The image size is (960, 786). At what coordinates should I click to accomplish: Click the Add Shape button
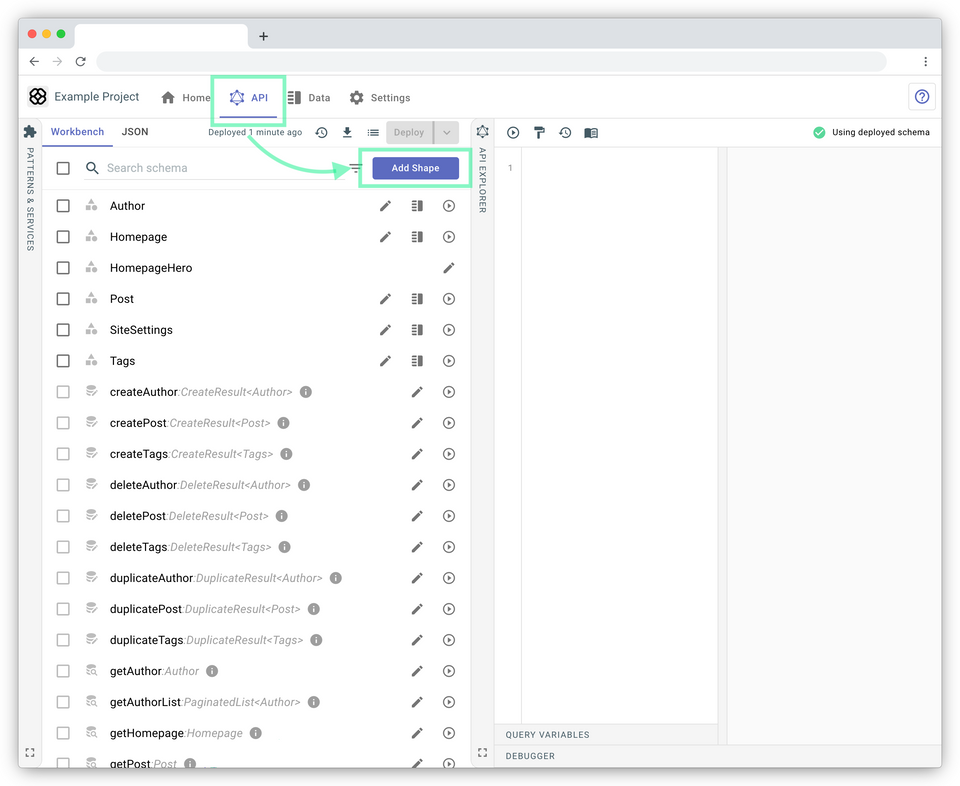coord(415,168)
